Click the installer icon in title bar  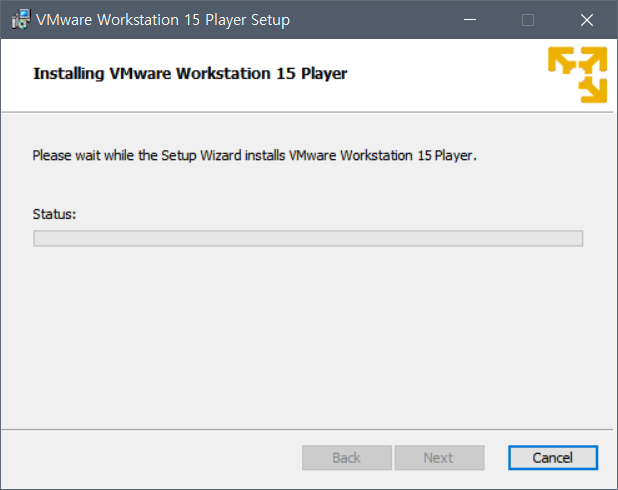21,19
